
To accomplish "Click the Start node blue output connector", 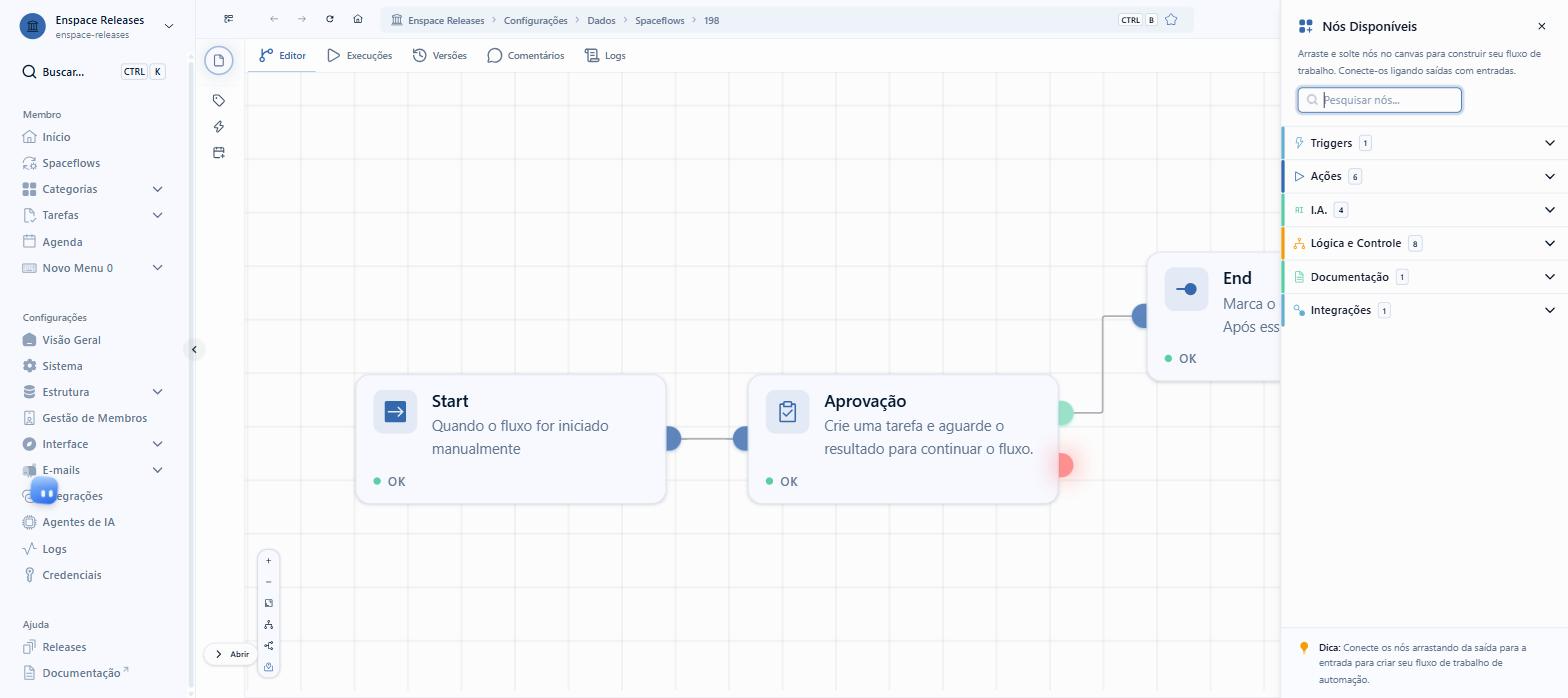I will (x=672, y=438).
